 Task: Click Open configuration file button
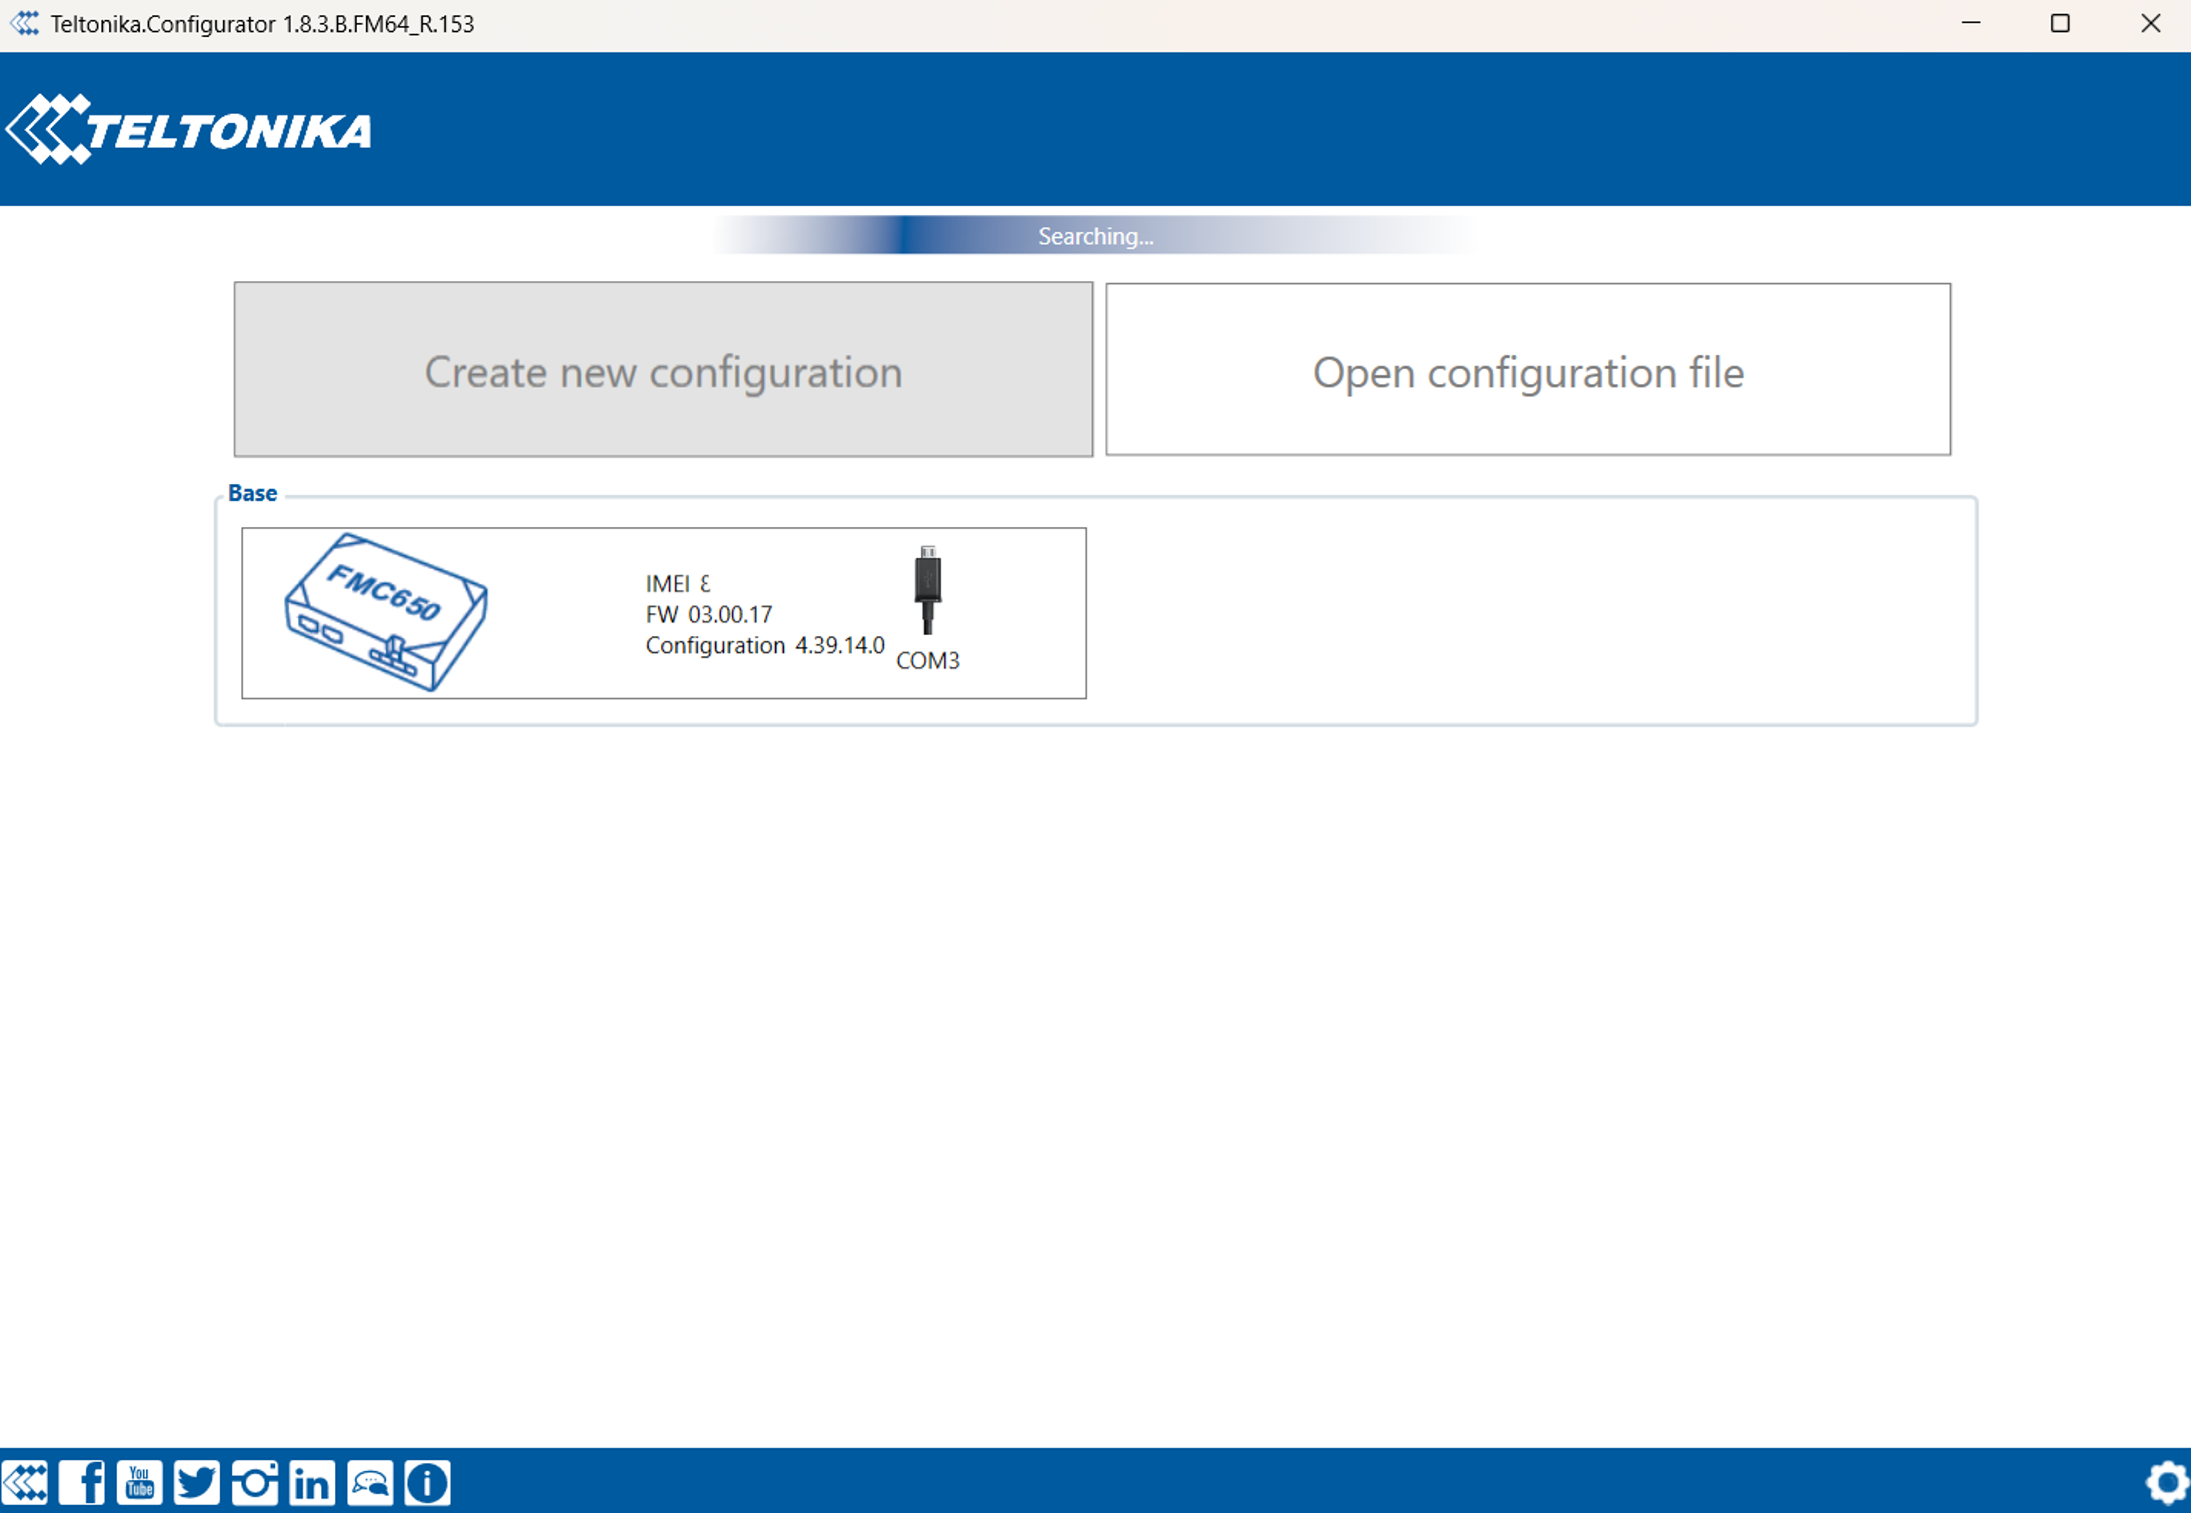[x=1528, y=370]
